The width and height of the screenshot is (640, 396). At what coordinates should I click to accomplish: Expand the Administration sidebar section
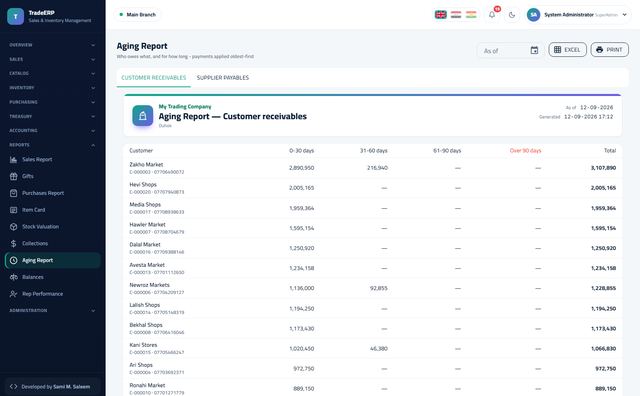(x=52, y=311)
